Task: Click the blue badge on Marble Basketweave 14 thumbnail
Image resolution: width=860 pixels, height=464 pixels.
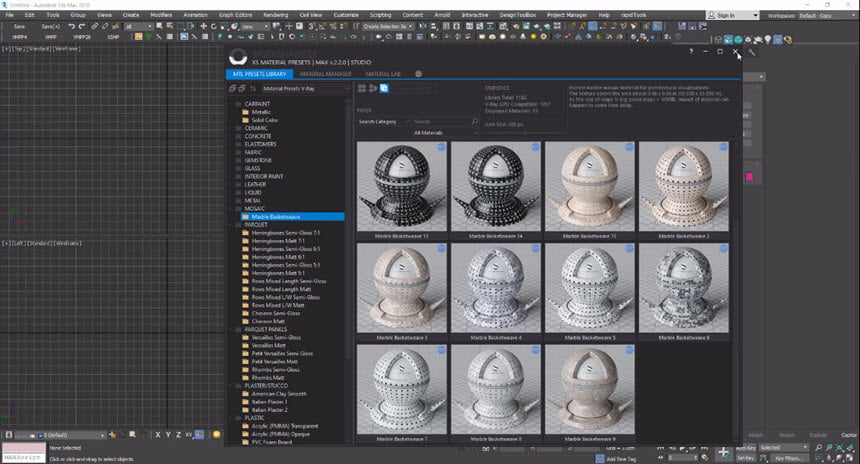Action: pos(535,147)
